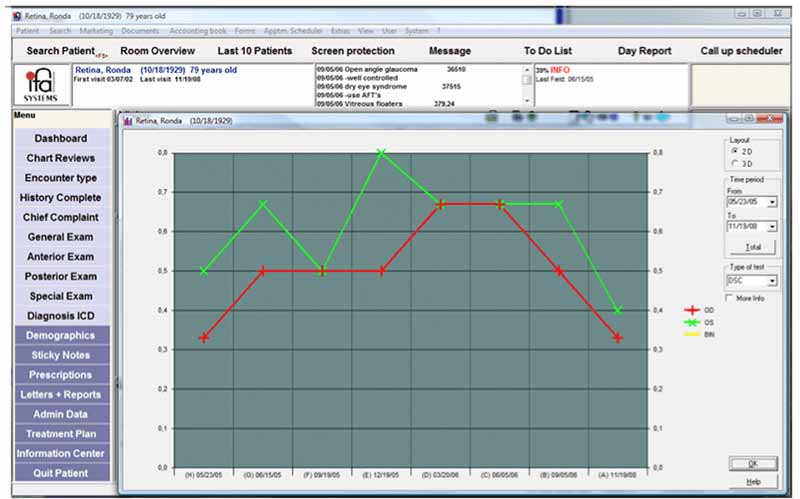This screenshot has height=499, width=800.
Task: Open Chart Reviews
Action: (x=61, y=158)
